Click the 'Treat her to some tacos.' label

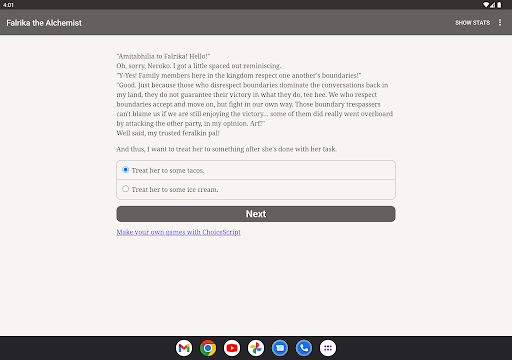click(x=168, y=170)
